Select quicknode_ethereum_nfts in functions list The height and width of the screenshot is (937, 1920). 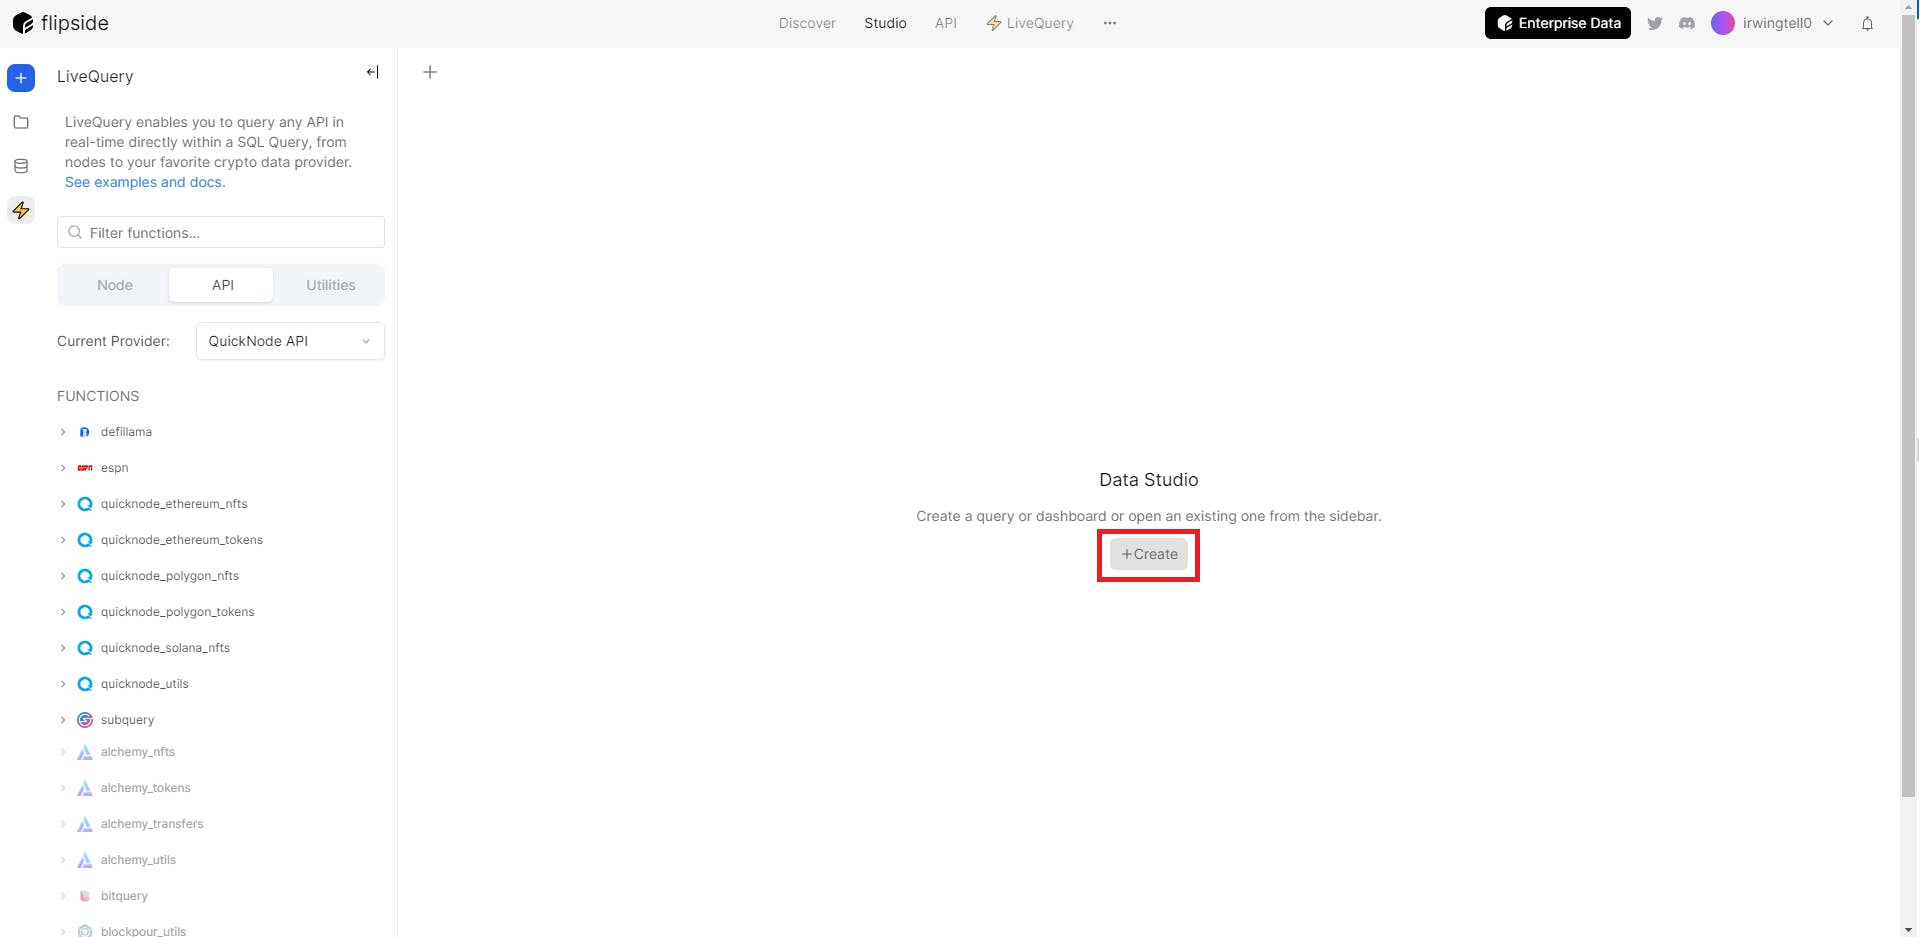174,504
